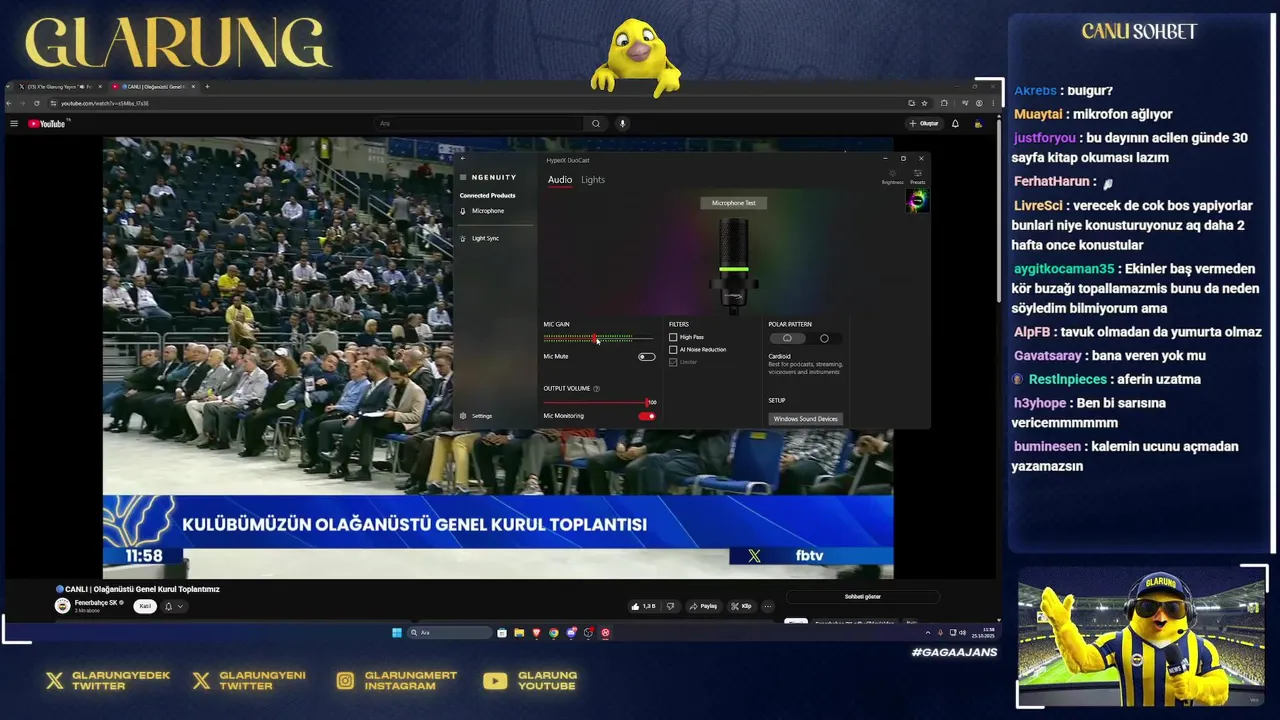This screenshot has height=720, width=1280.
Task: Toggle the Limiter checkbox
Action: coord(673,362)
